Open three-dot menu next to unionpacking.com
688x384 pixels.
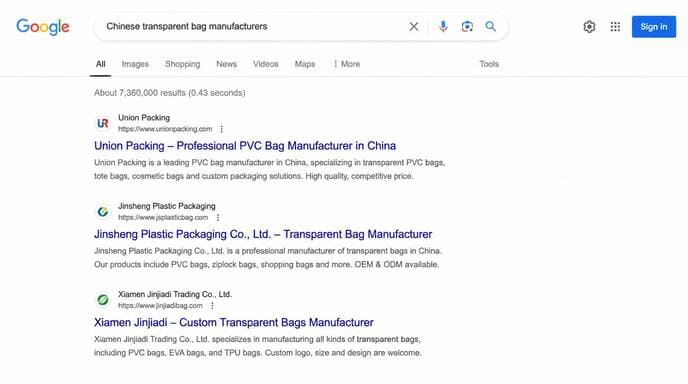[x=222, y=129]
